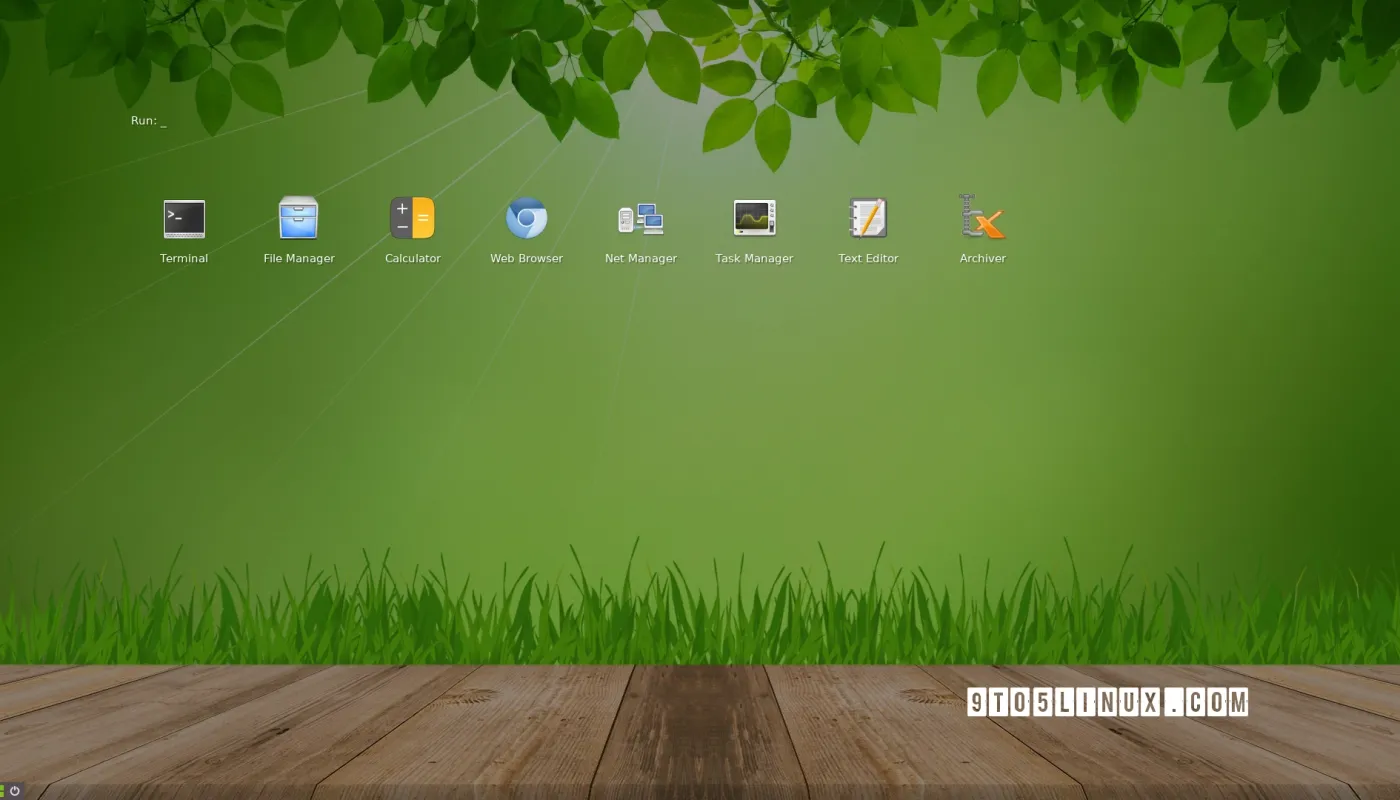
Task: Click the Web Browser label text
Action: (x=526, y=258)
